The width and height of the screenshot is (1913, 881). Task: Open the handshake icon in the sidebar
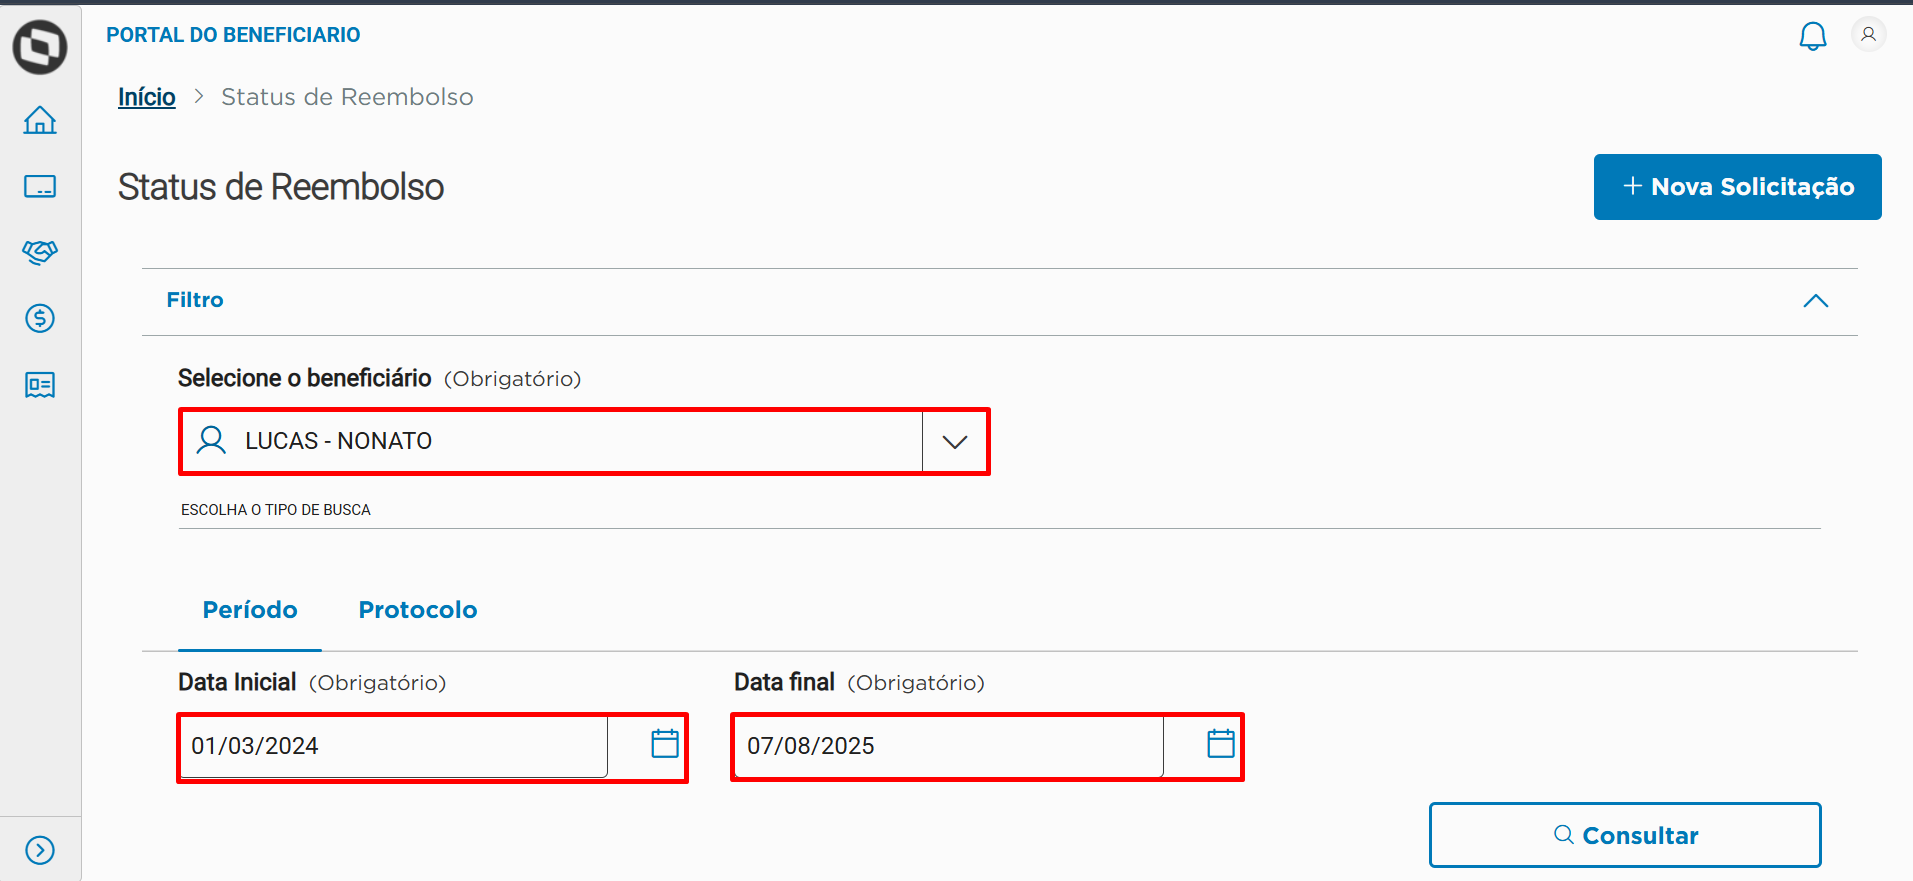click(x=40, y=252)
